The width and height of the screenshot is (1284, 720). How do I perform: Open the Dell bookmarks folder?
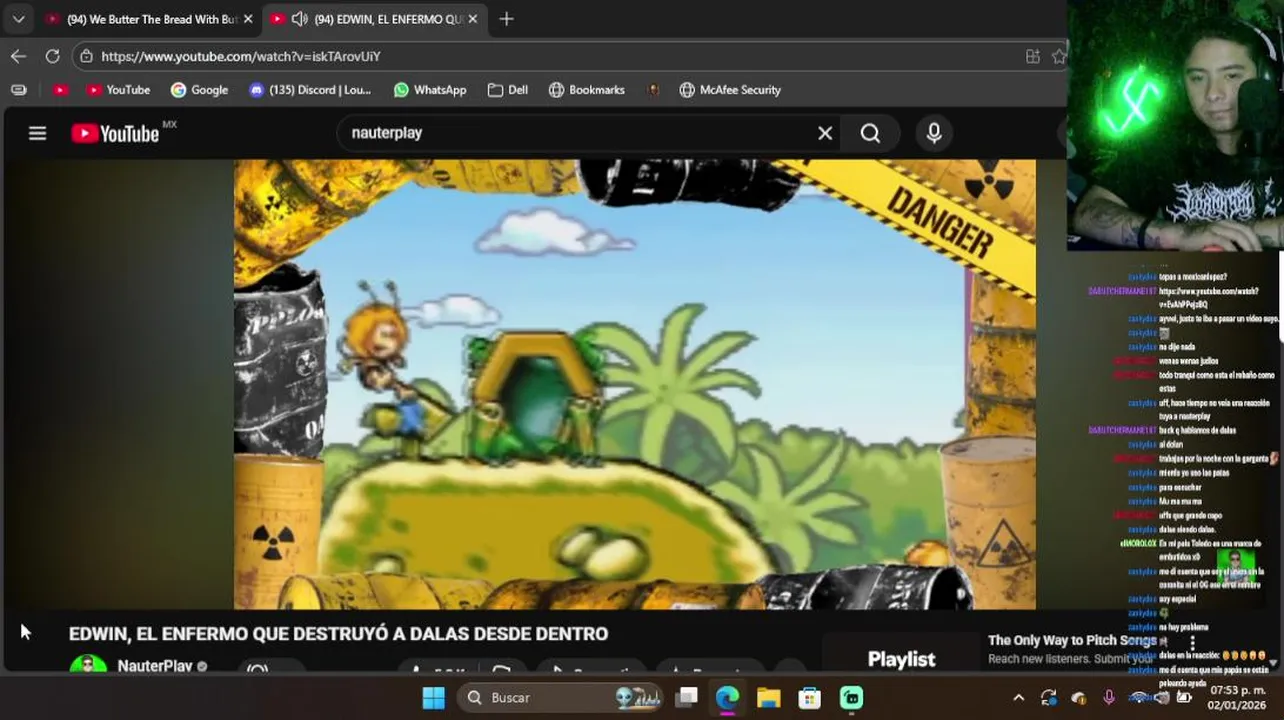(x=508, y=90)
